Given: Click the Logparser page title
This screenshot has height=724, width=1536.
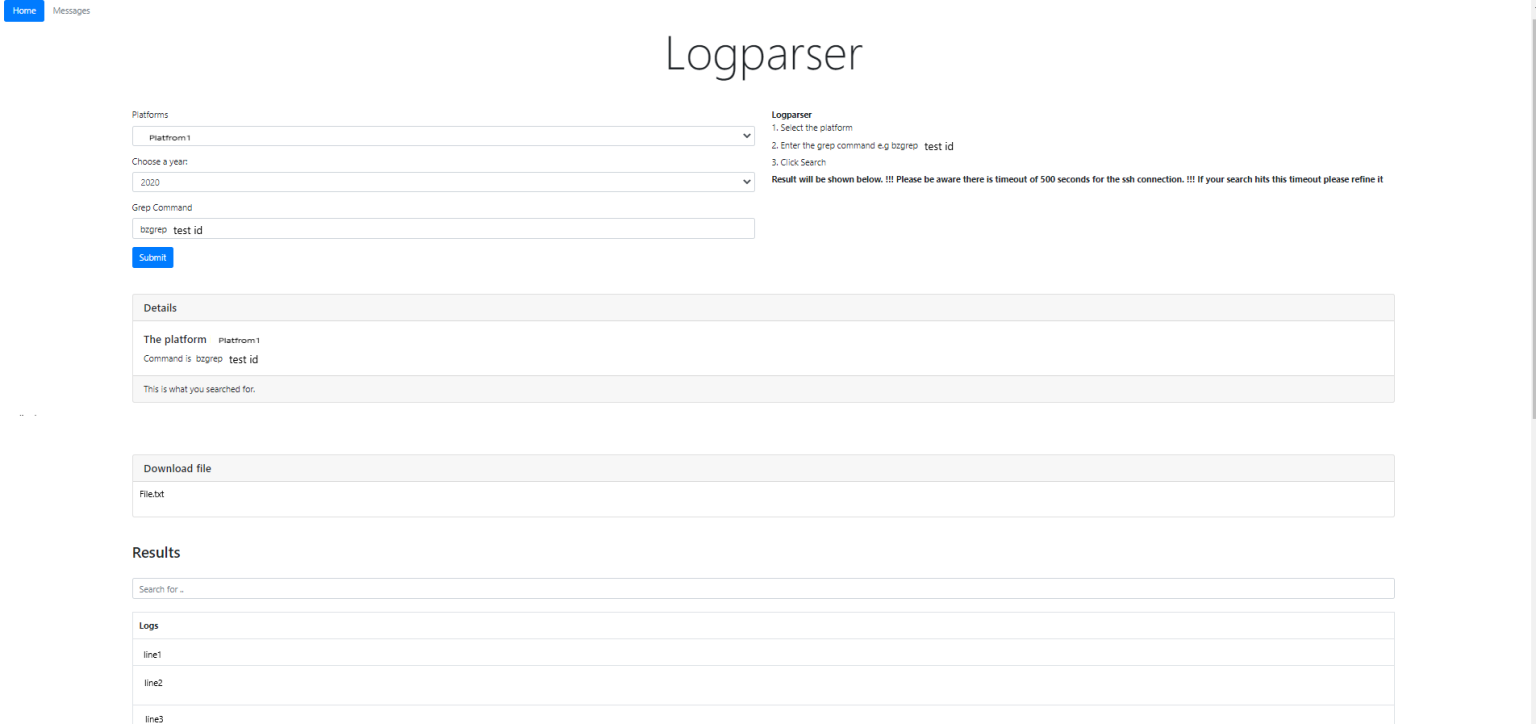Looking at the screenshot, I should tap(763, 55).
